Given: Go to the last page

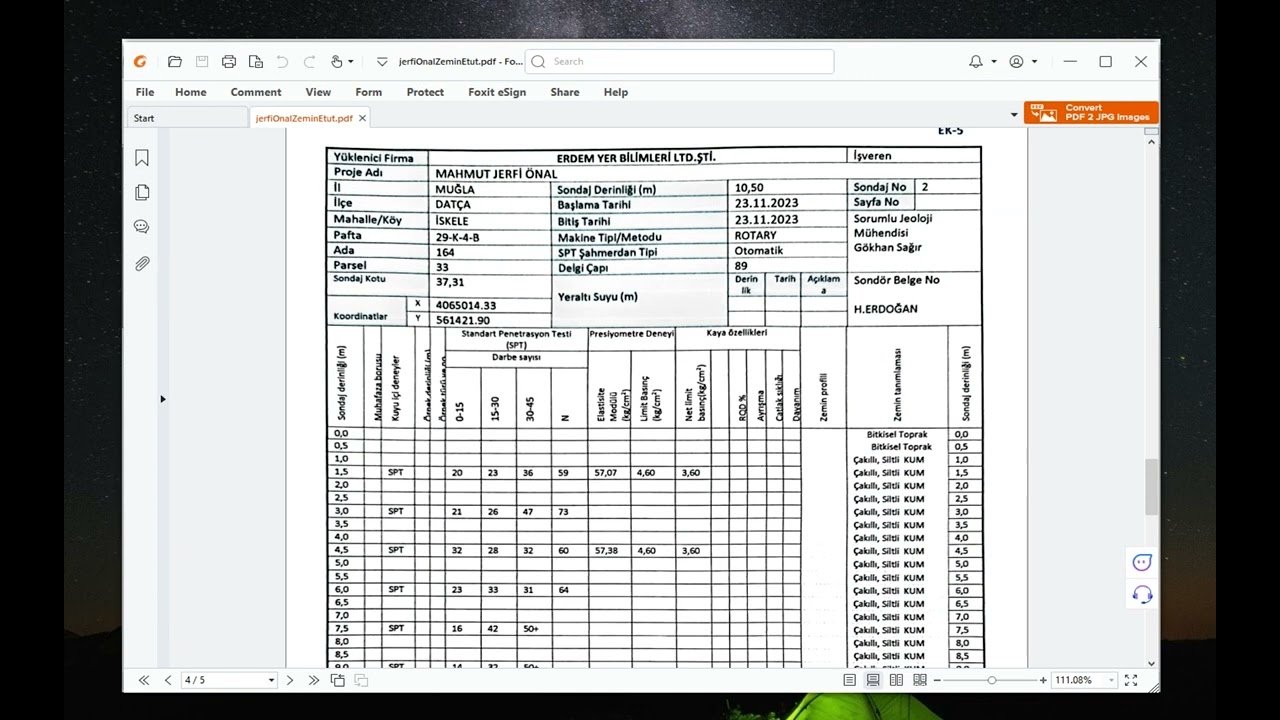Looking at the screenshot, I should (x=314, y=680).
